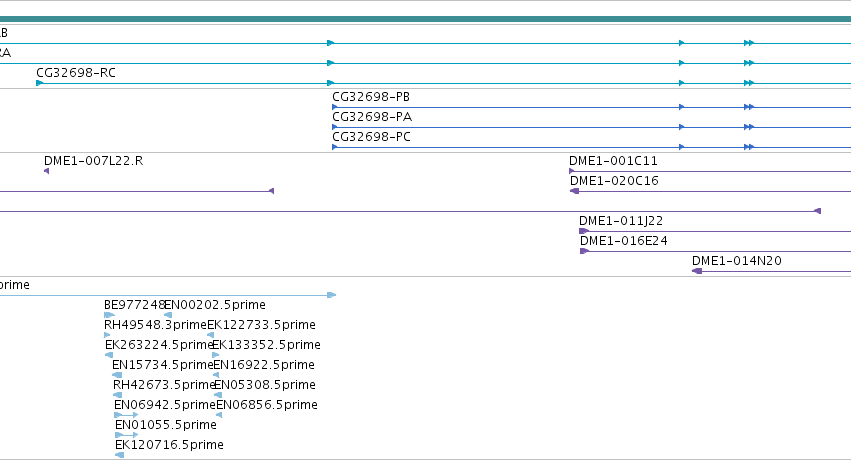This screenshot has width=851, height=460.
Task: Select the EK120716.5prime EST label
Action: (169, 445)
